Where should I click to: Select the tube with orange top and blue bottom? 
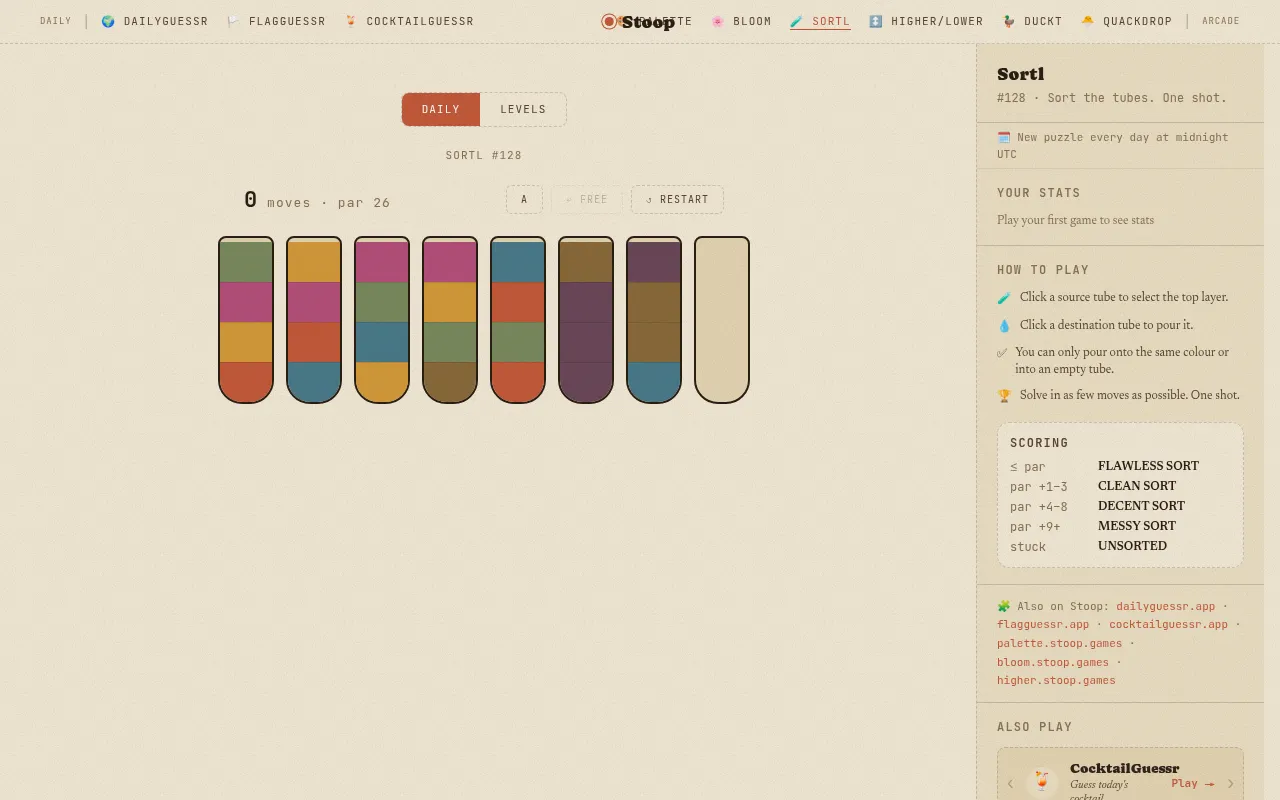314,320
